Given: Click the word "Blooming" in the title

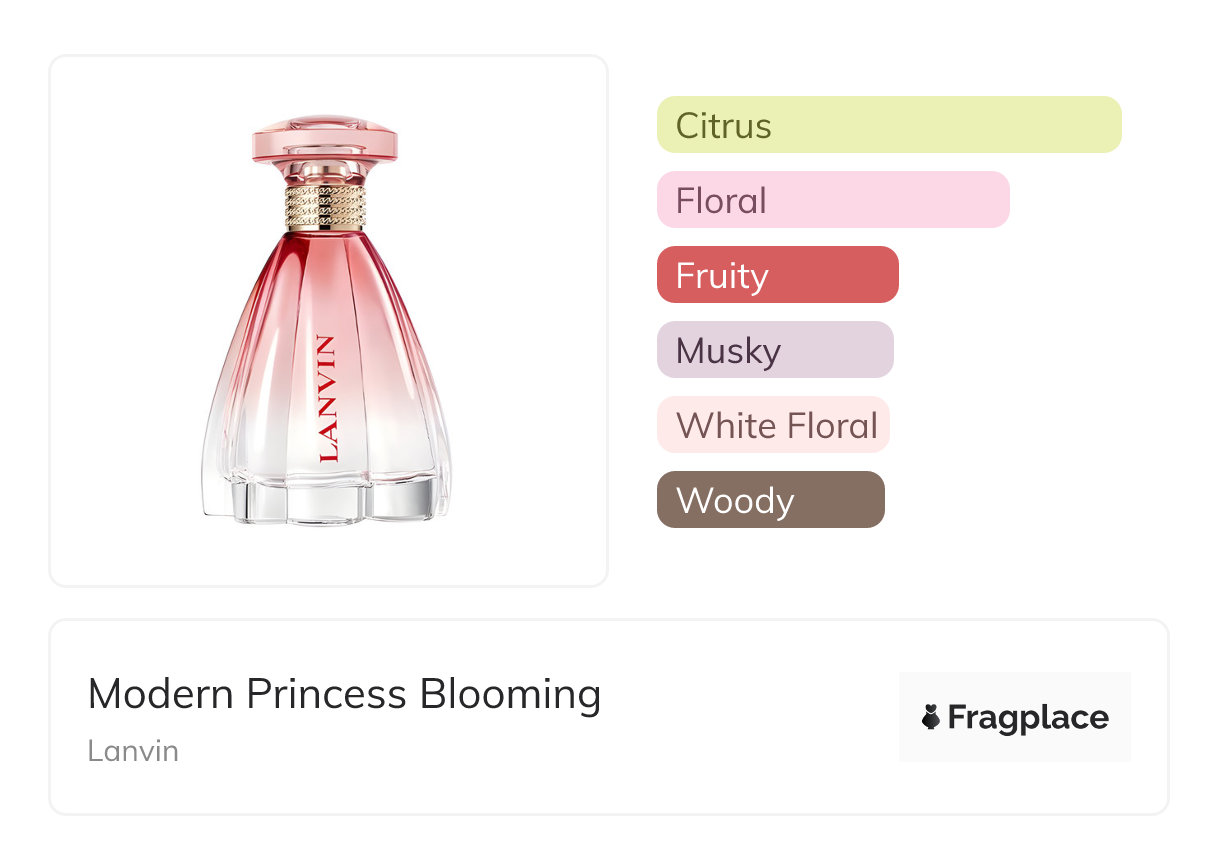Looking at the screenshot, I should [x=510, y=694].
